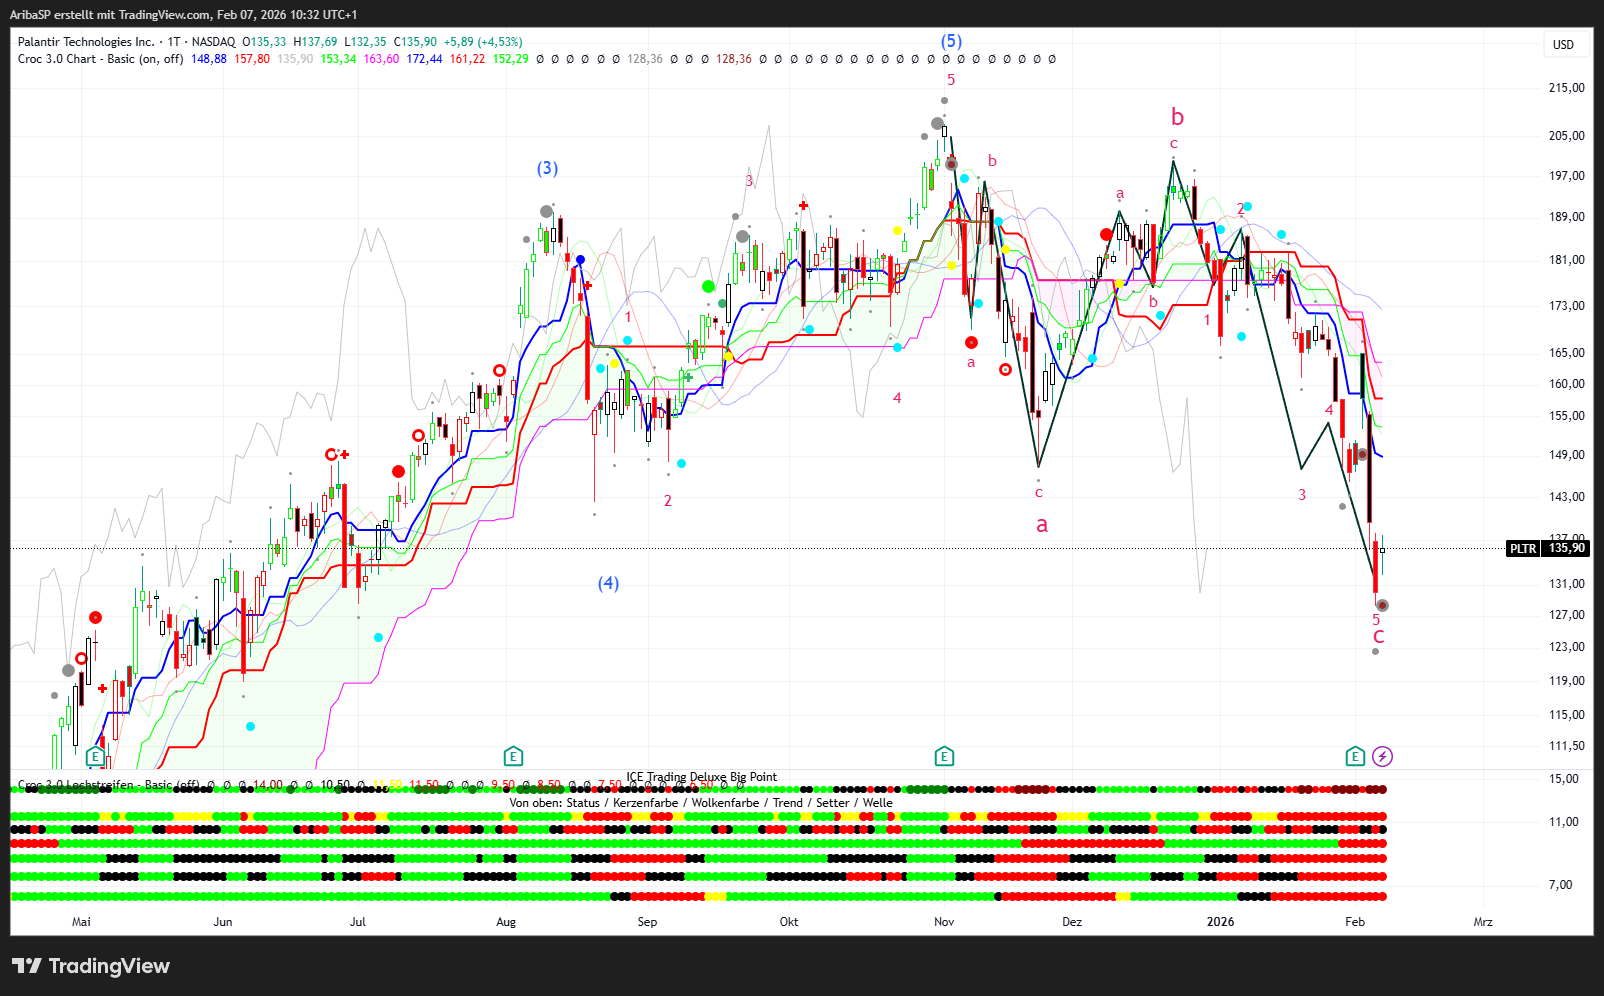Click the Nov label on the time axis
Screen dimensions: 1604x996
944,922
